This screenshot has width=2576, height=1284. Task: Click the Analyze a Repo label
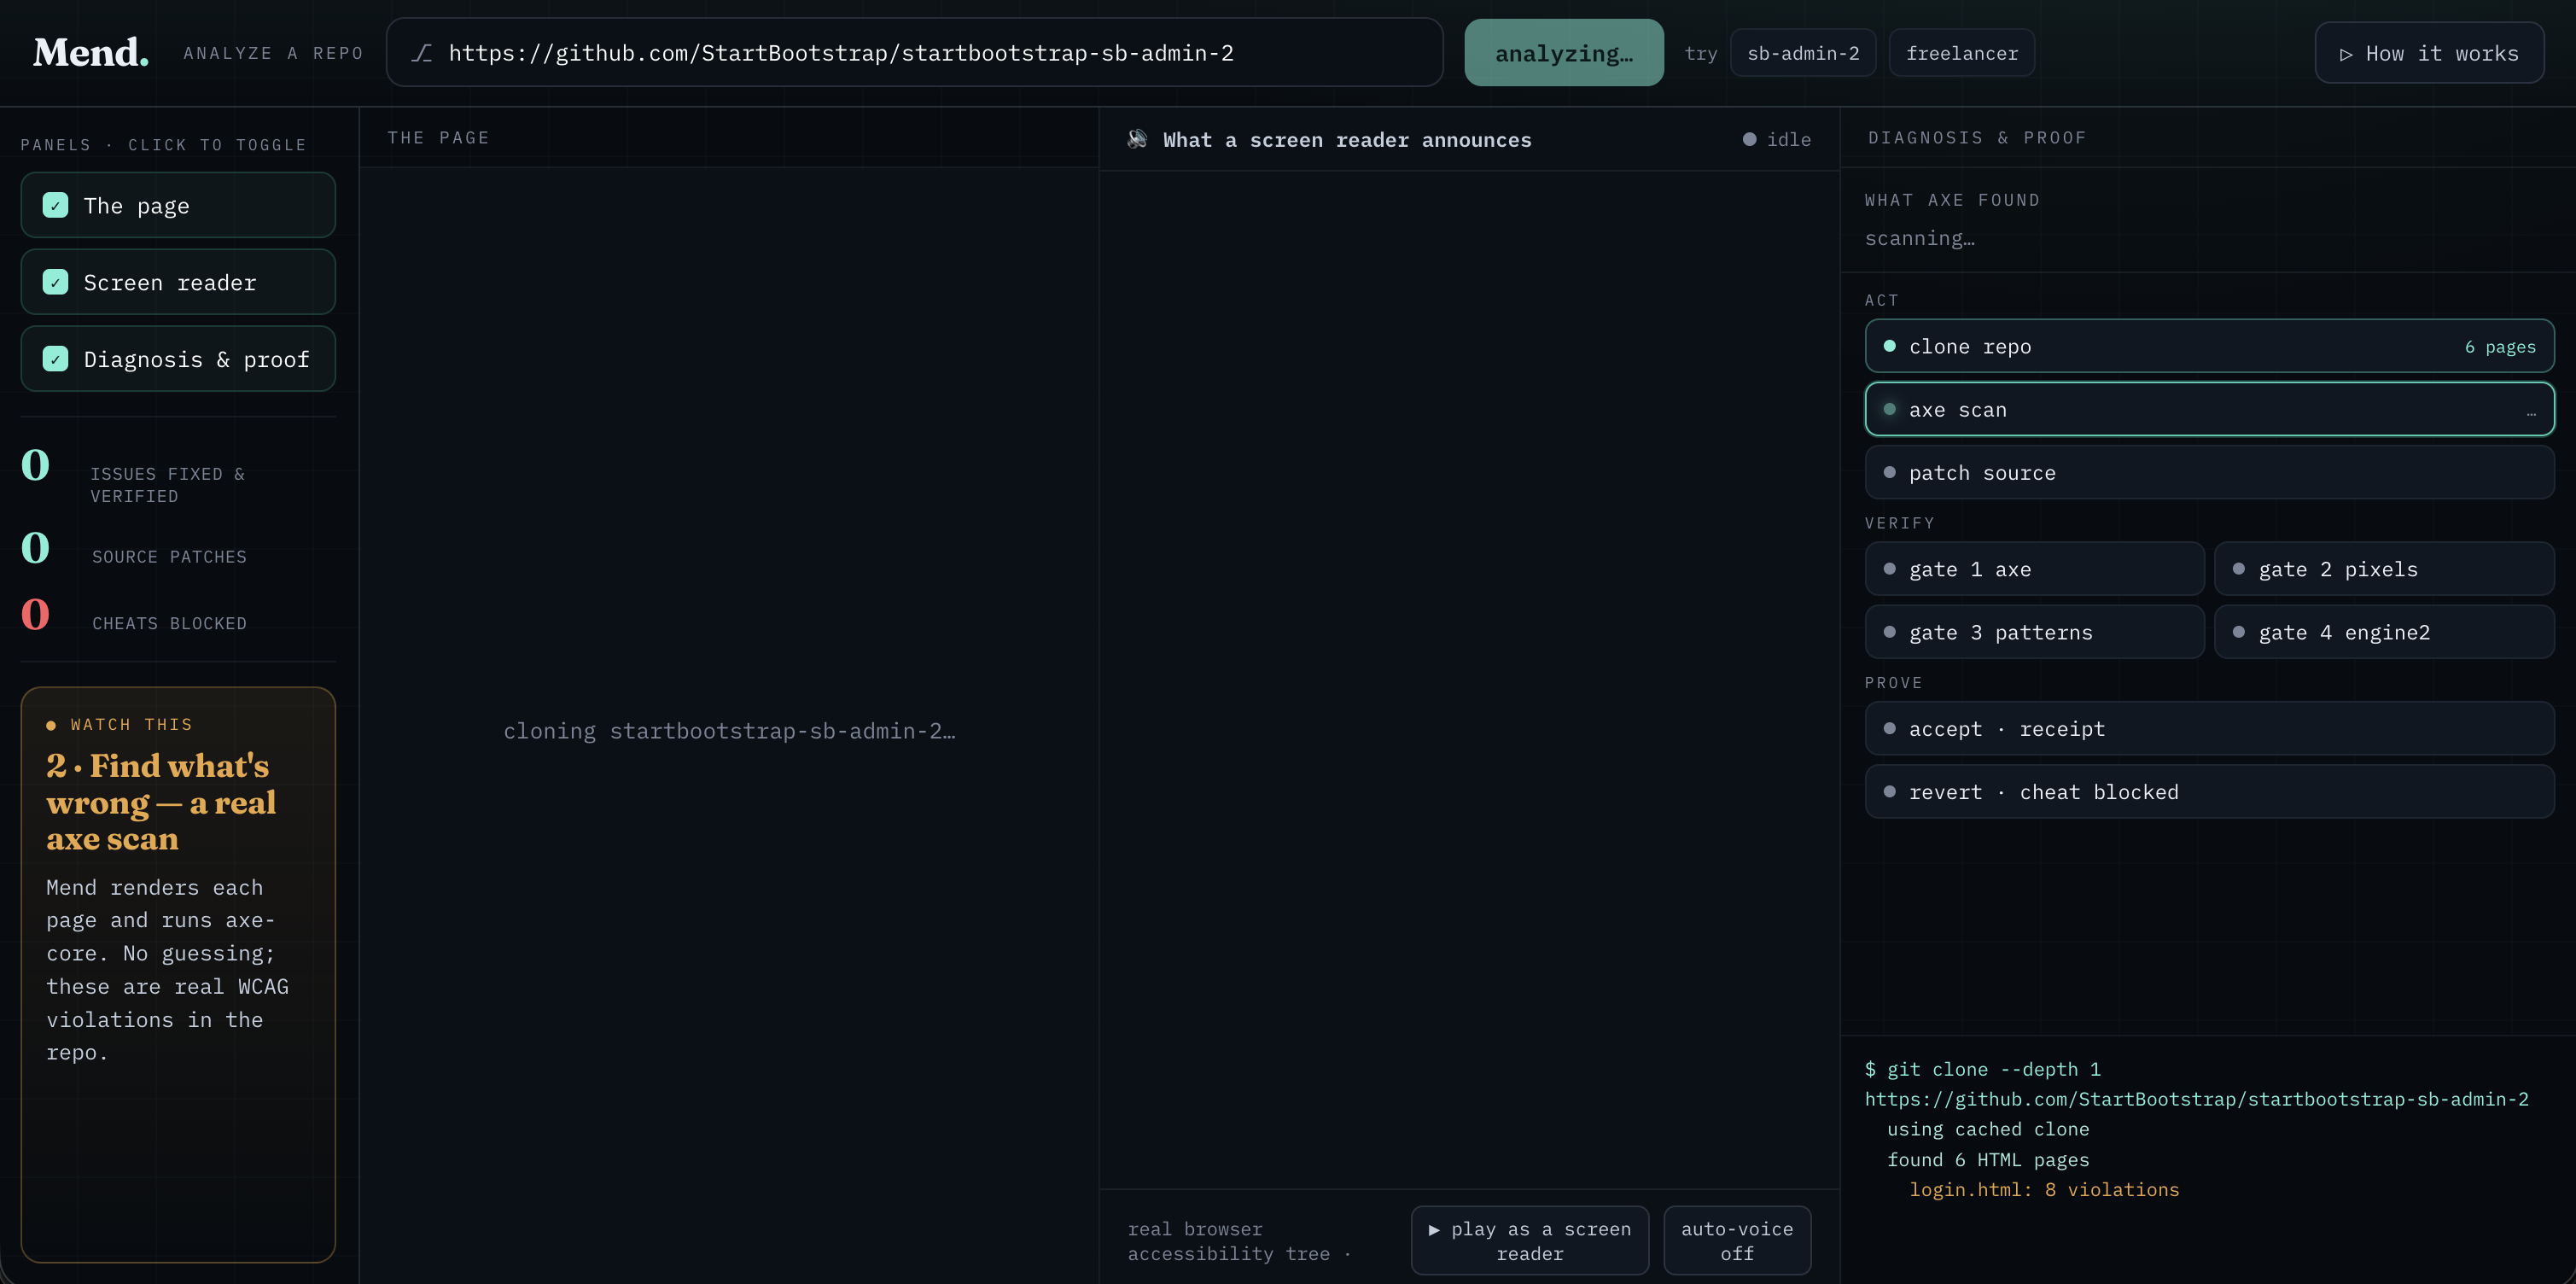click(x=273, y=53)
